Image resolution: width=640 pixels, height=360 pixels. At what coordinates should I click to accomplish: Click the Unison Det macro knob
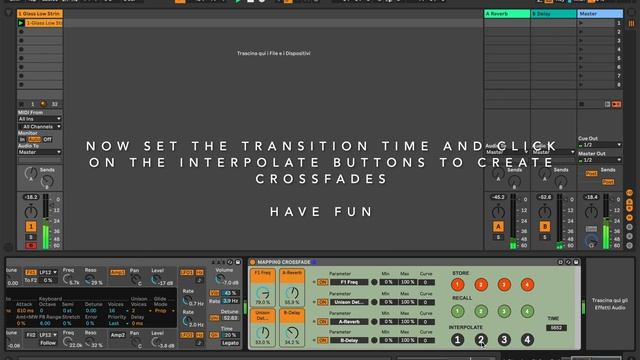point(262,333)
